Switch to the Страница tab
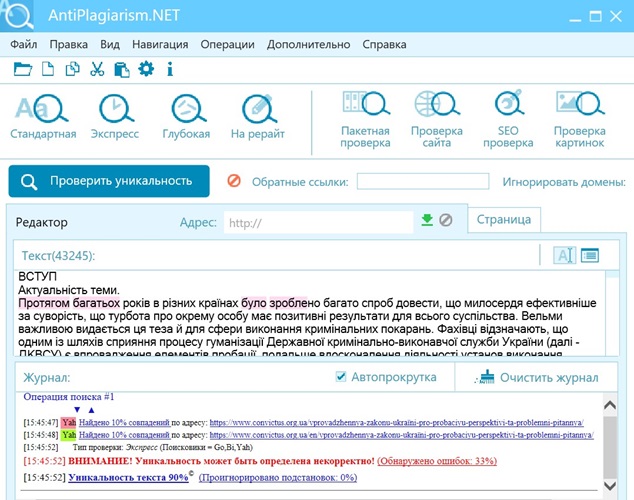This screenshot has width=634, height=500. [504, 219]
